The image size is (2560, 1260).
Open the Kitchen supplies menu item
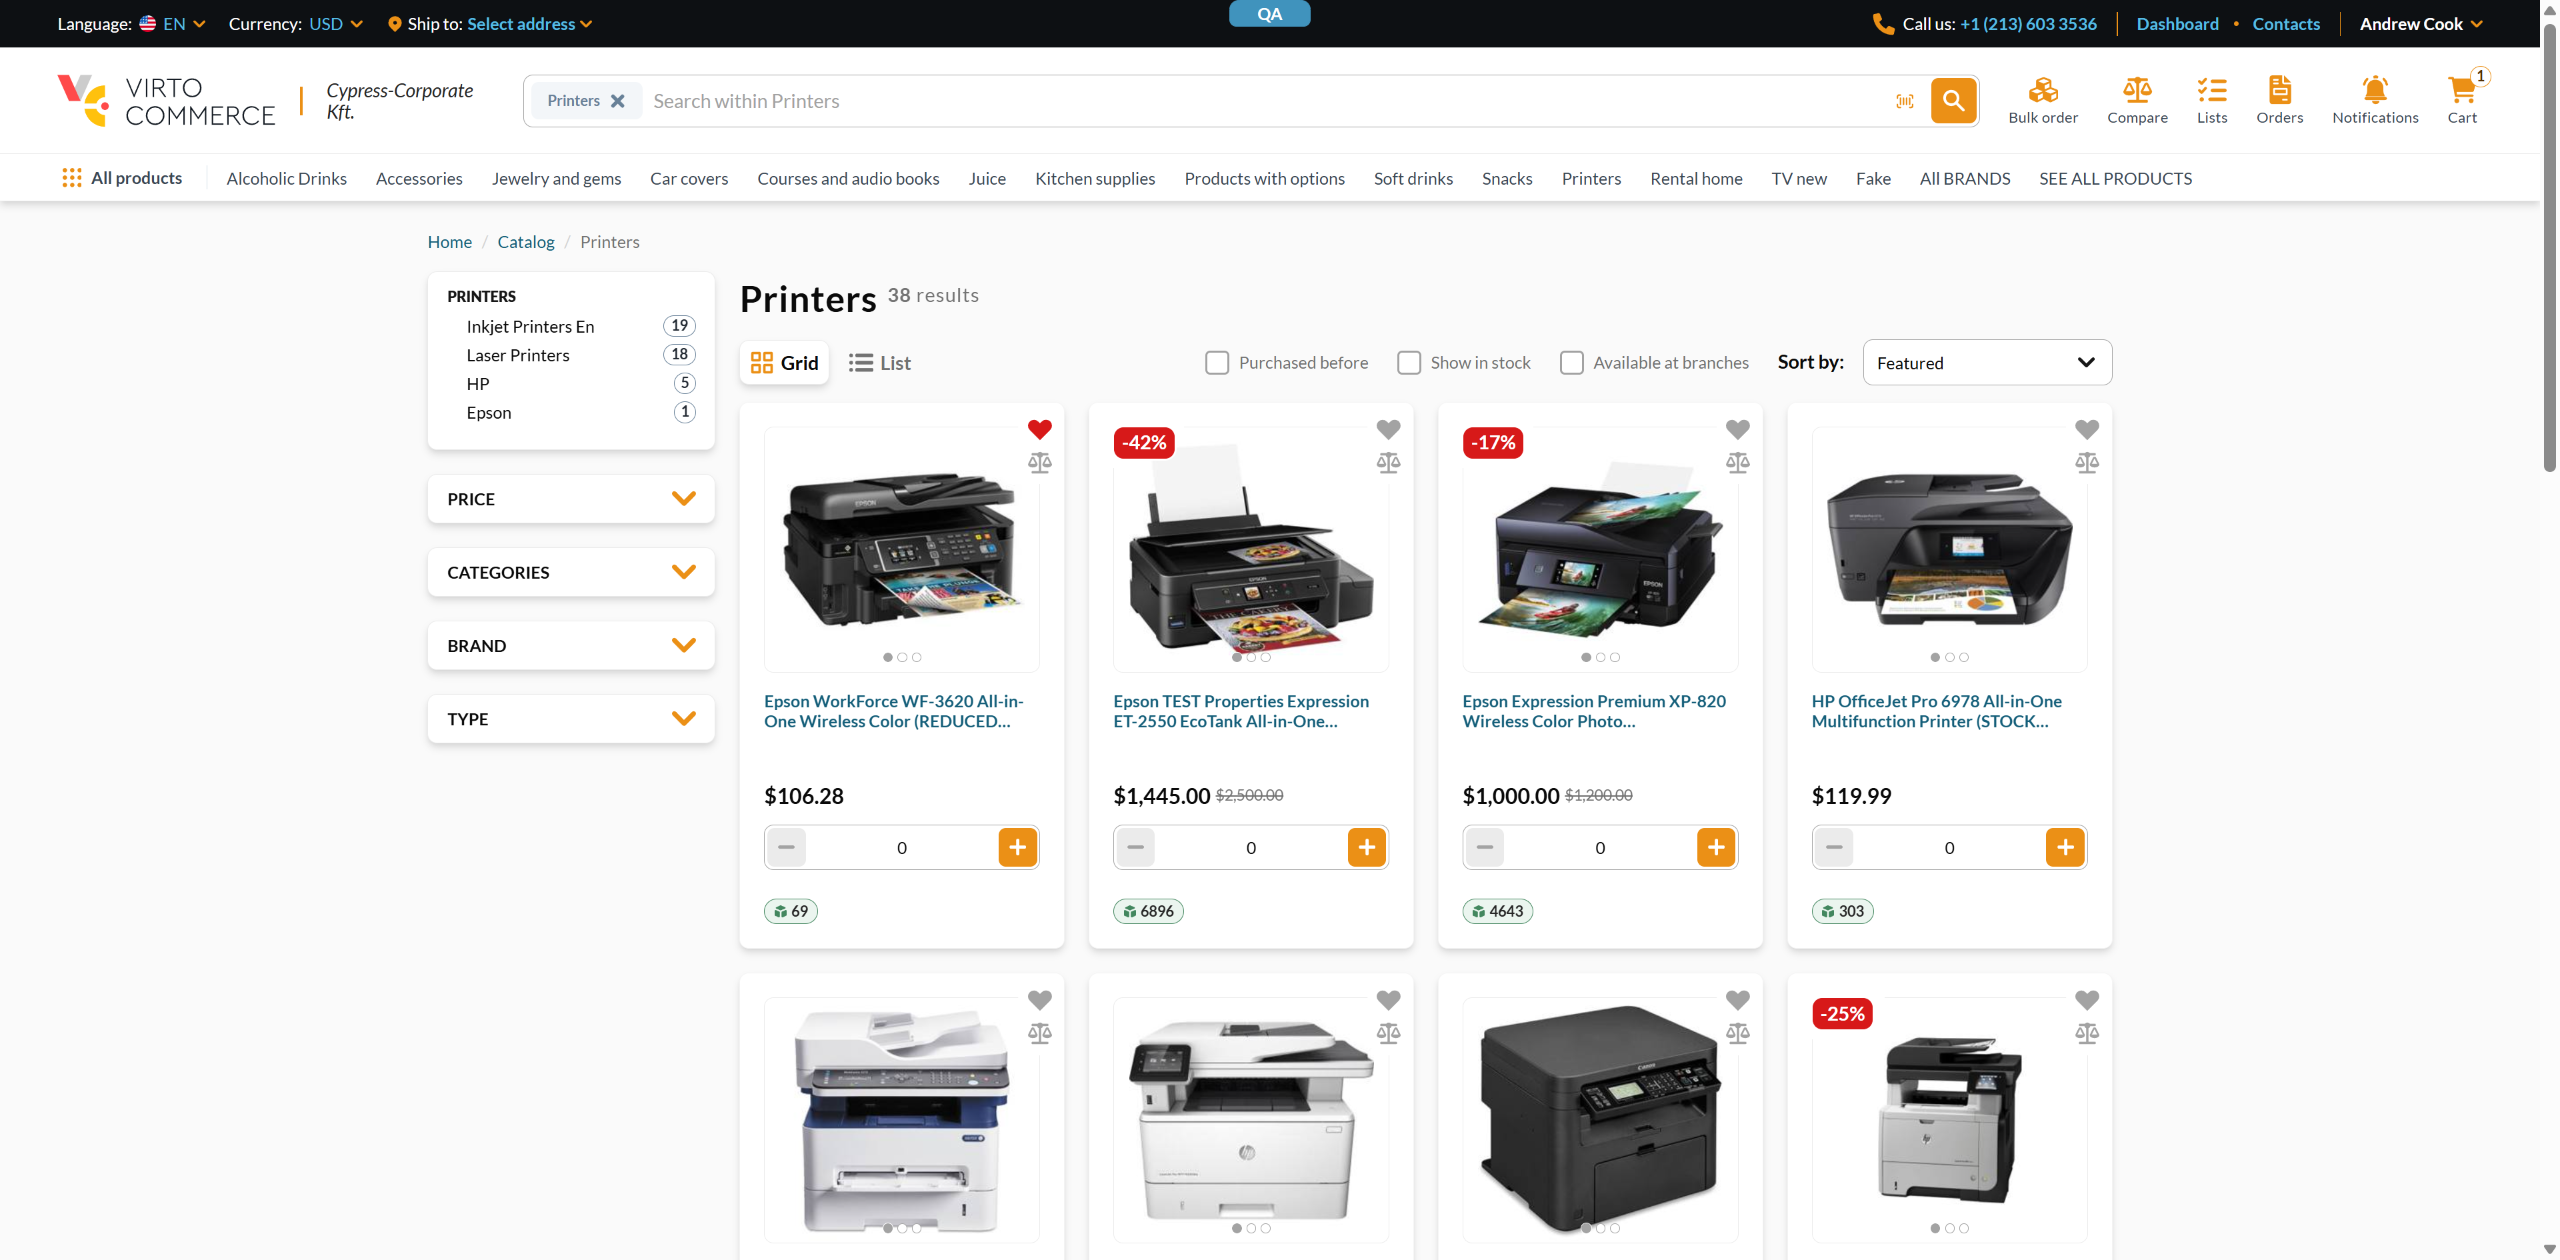tap(1094, 179)
